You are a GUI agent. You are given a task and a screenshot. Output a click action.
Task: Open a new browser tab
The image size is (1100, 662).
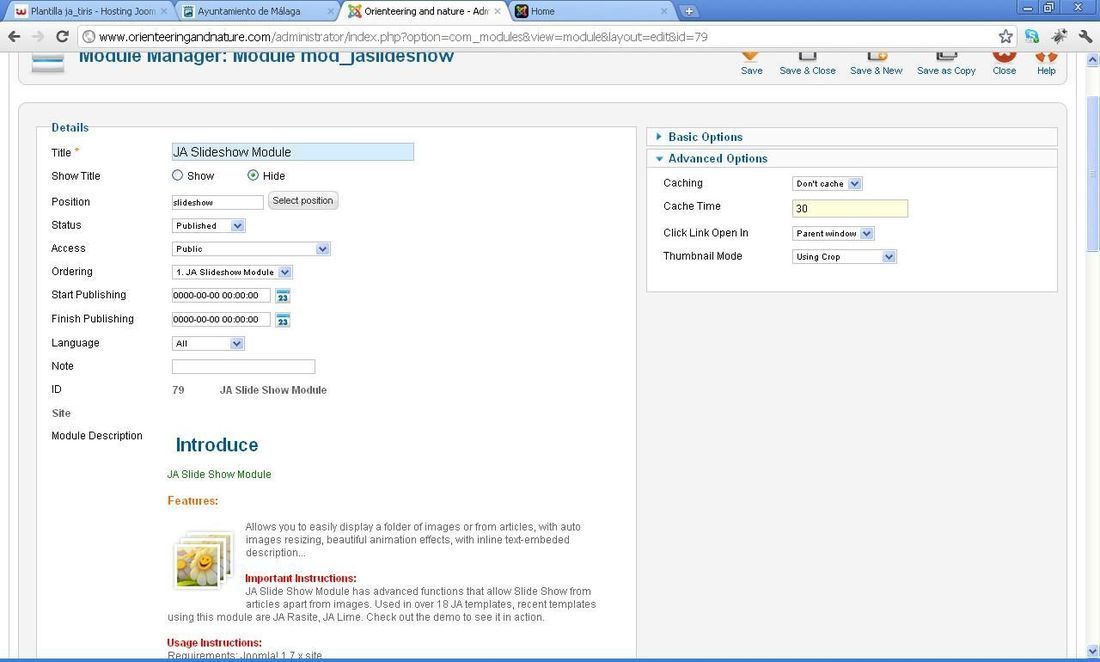pos(689,11)
